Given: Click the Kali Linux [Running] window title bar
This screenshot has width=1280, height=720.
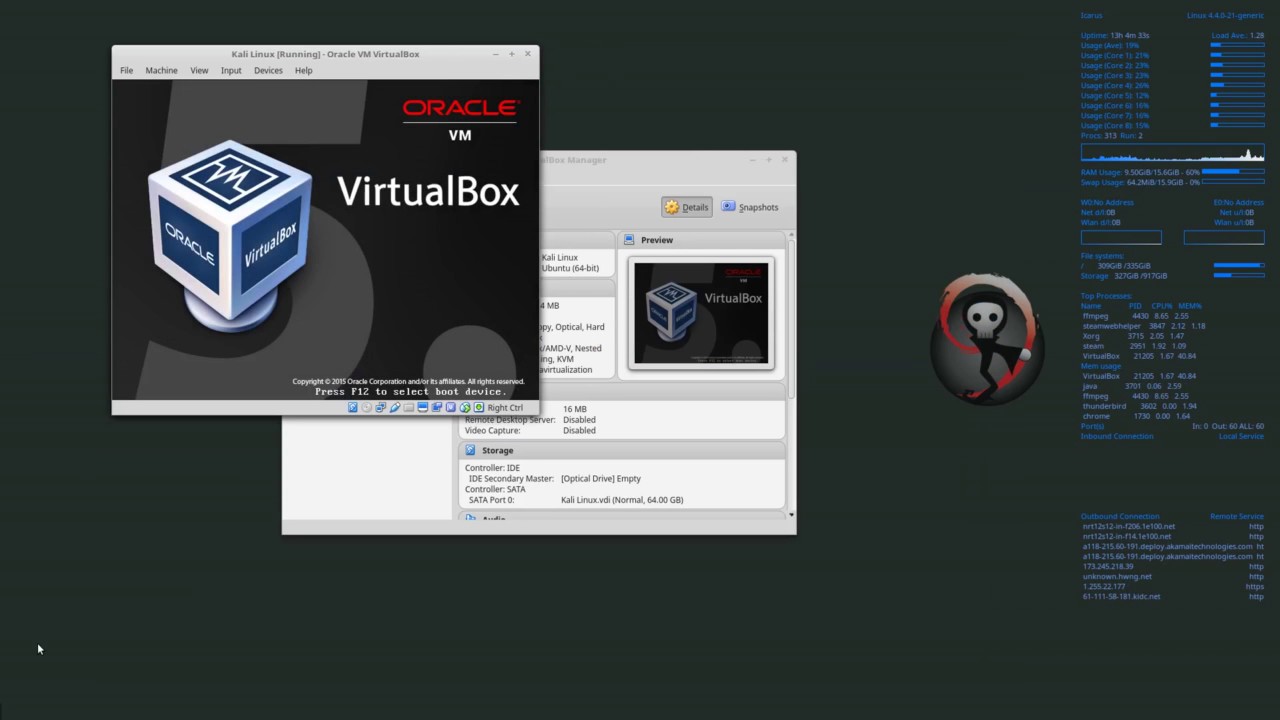Looking at the screenshot, I should tap(325, 54).
